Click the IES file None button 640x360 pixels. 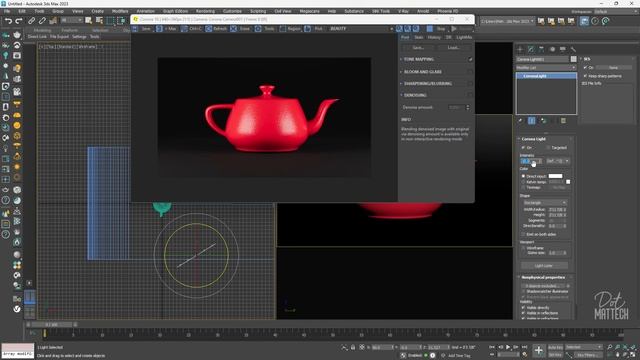[x=613, y=67]
